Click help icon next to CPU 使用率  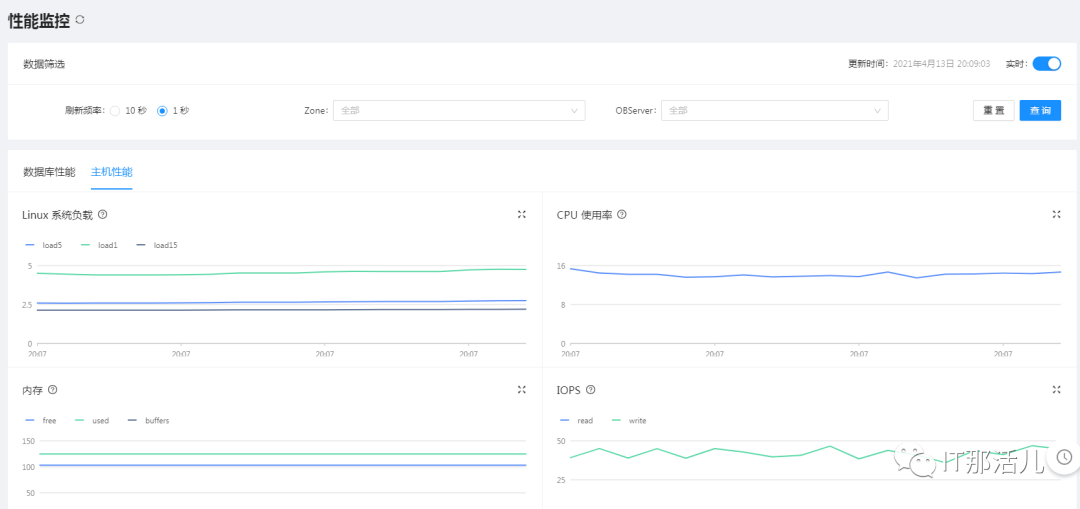click(622, 214)
